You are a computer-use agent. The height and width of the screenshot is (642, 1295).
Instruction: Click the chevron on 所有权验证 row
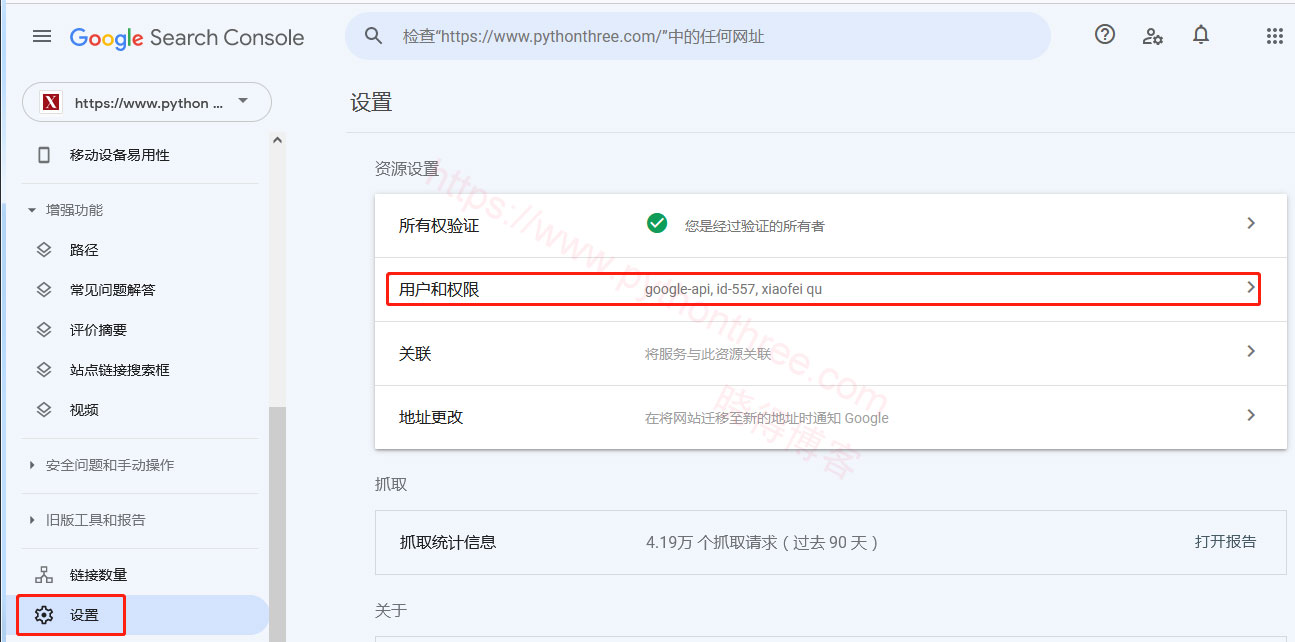tap(1251, 223)
